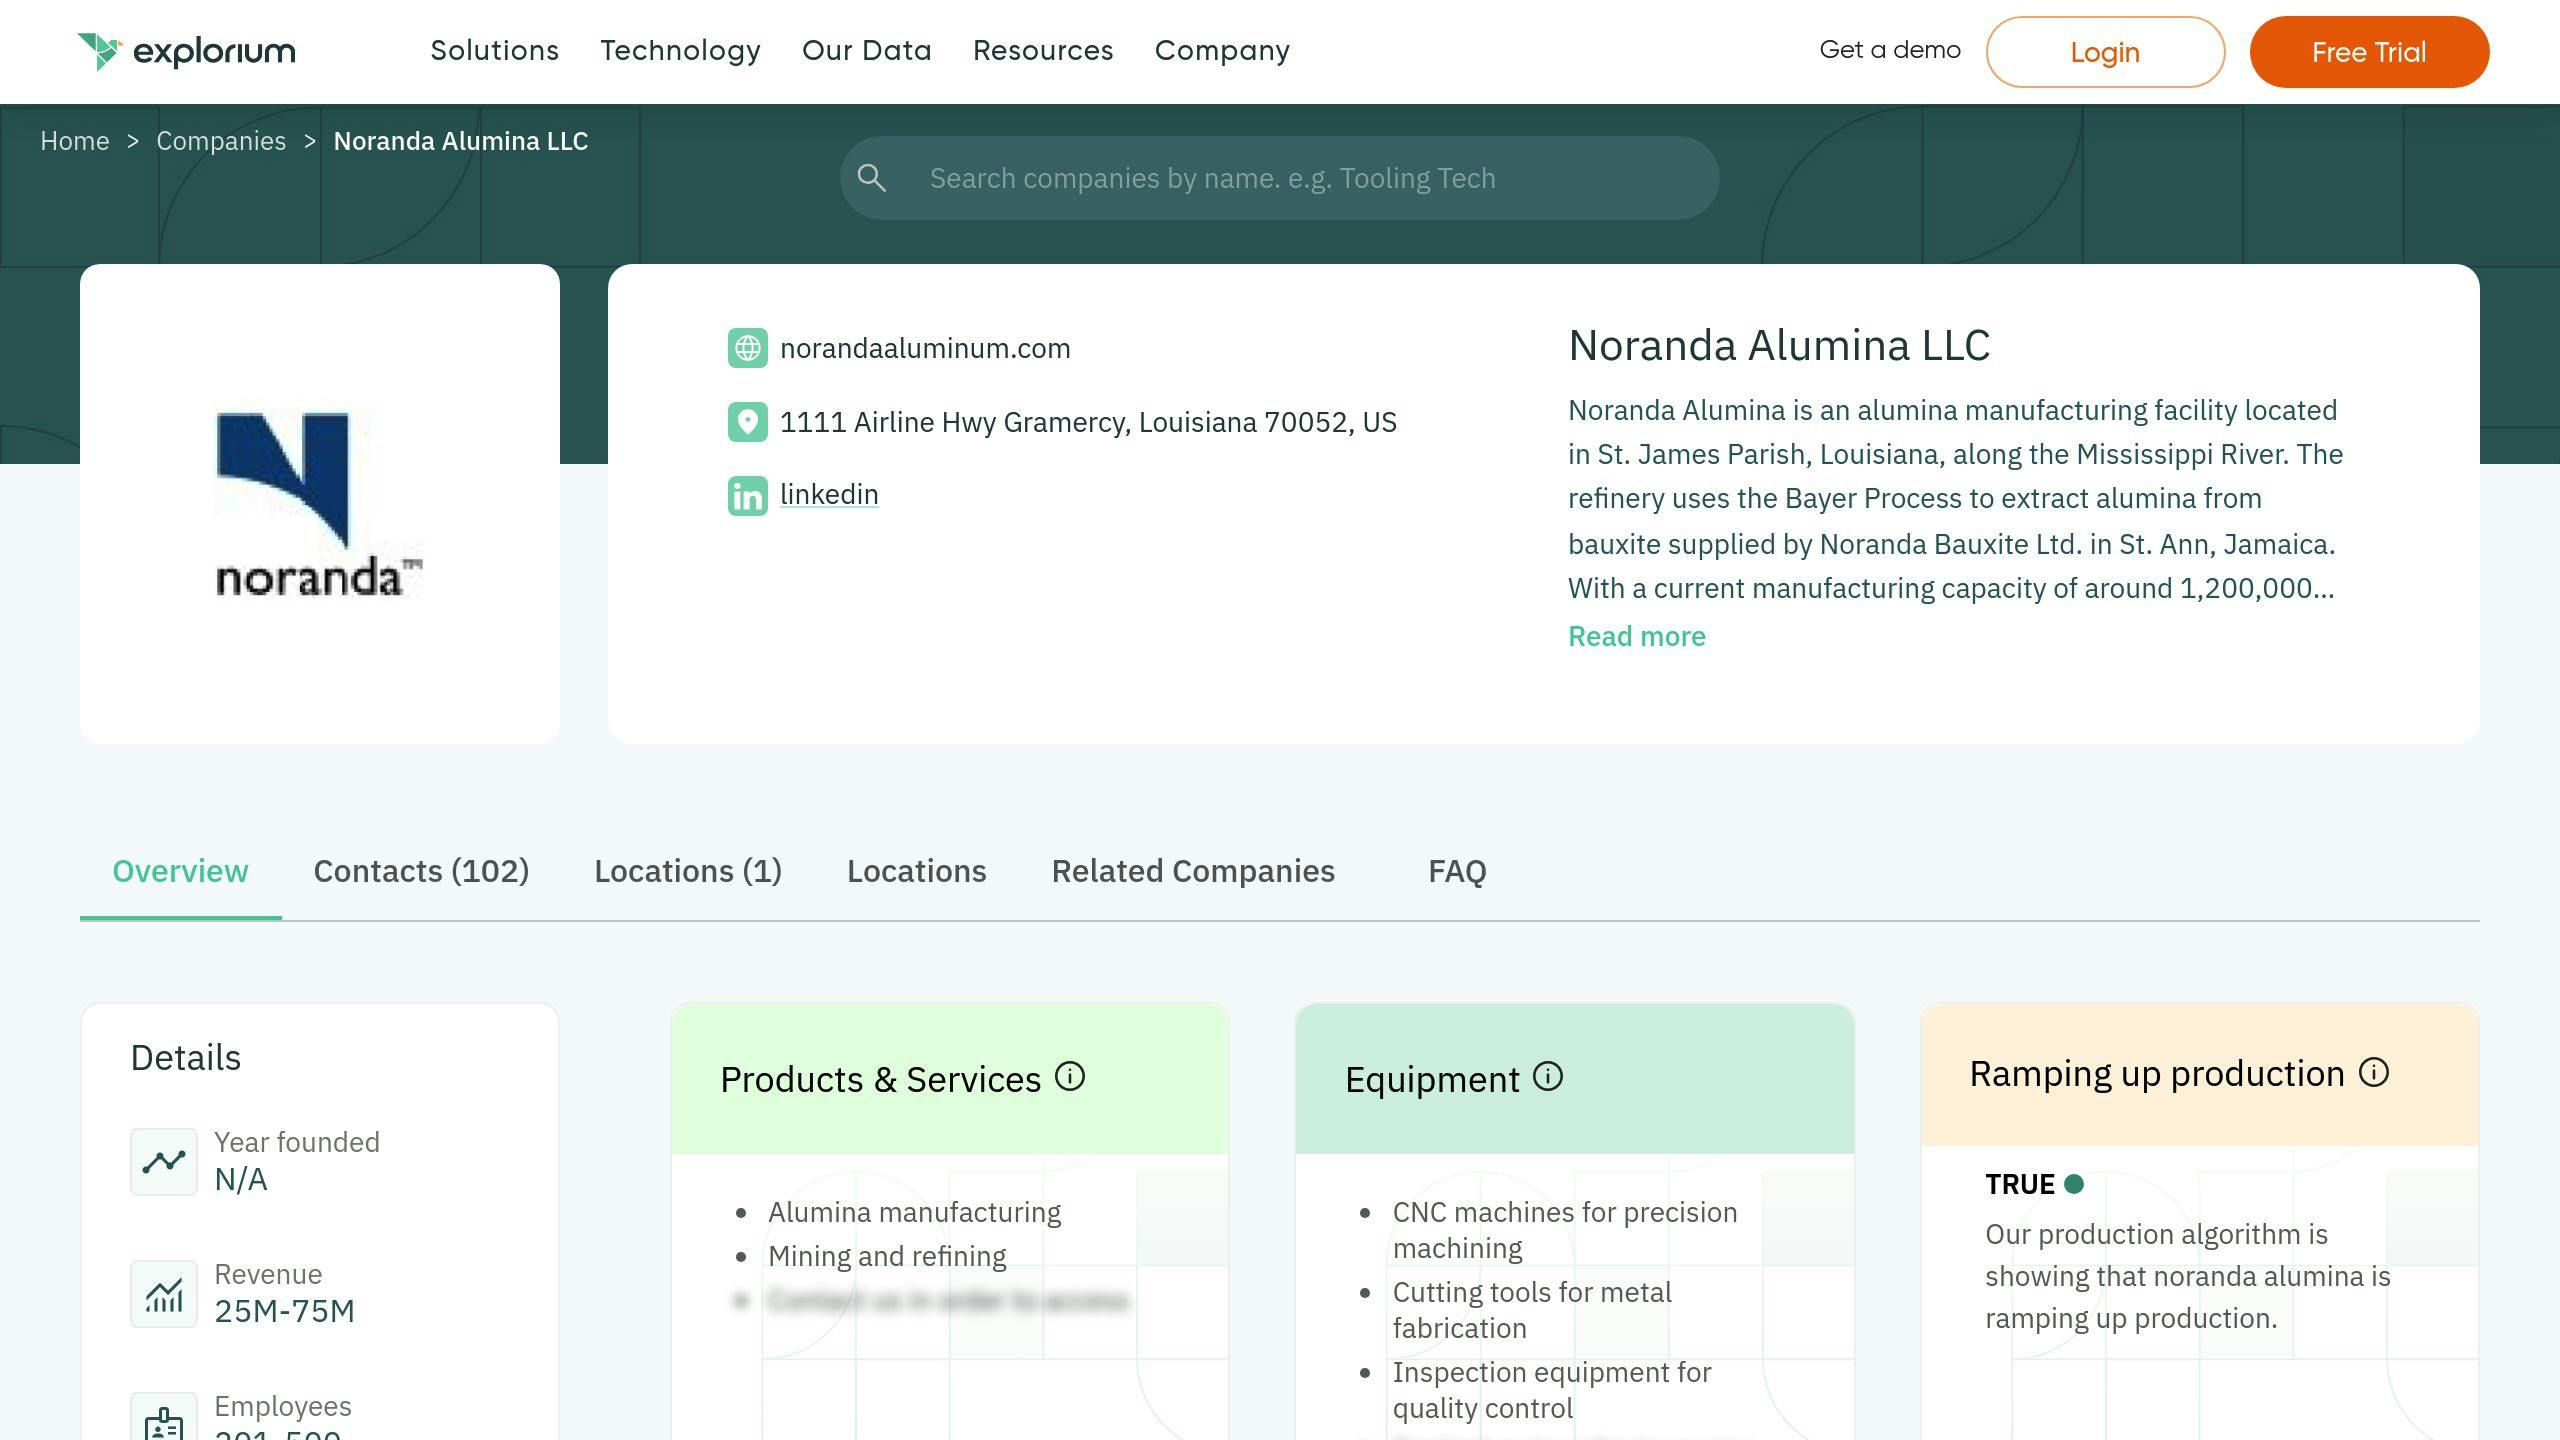Click the Revenue chart icon
This screenshot has height=1440, width=2560.
[x=164, y=1294]
